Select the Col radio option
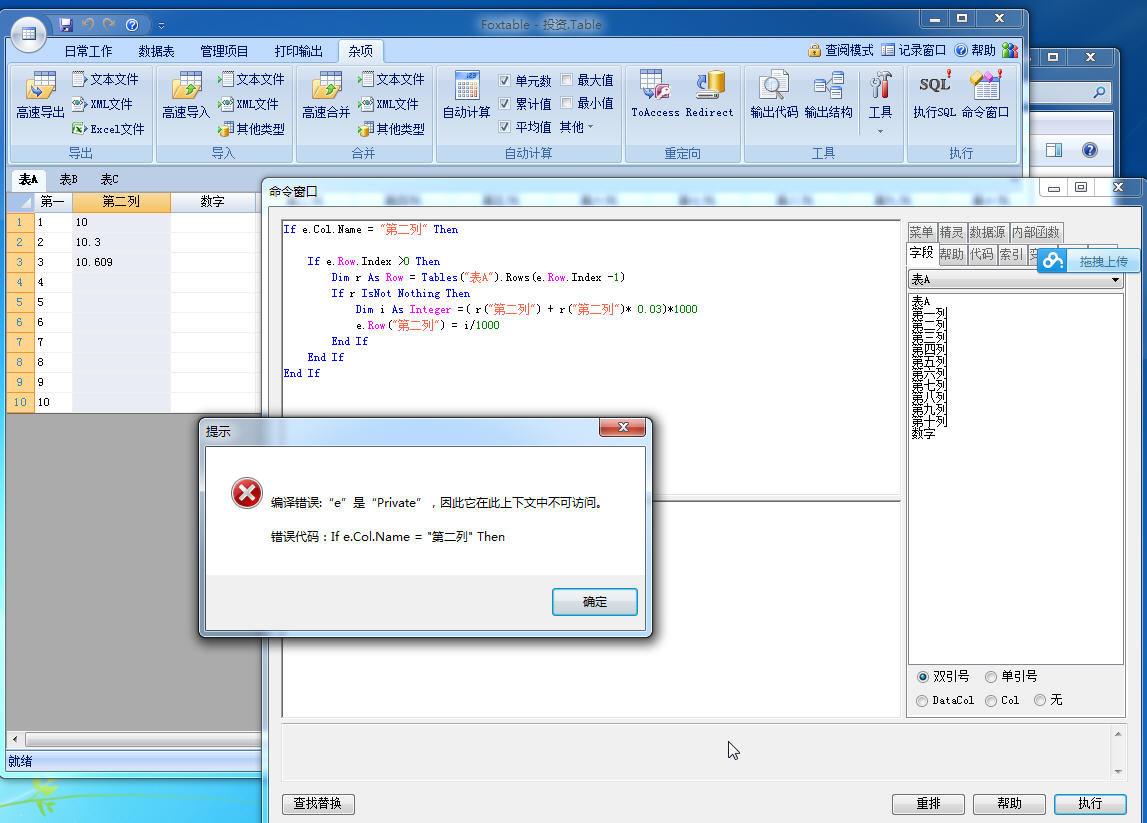 pos(990,701)
